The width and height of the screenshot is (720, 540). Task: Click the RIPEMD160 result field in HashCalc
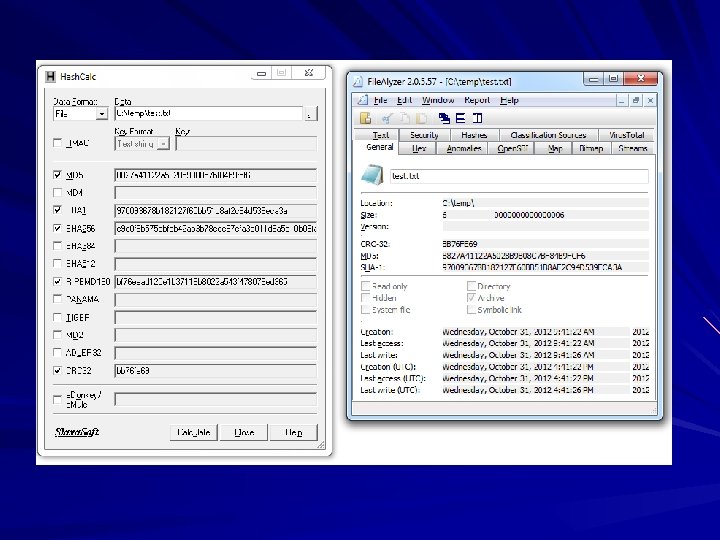[215, 281]
